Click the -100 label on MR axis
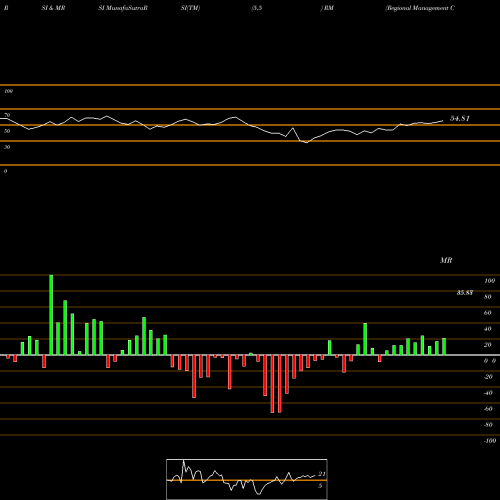 coord(490,441)
